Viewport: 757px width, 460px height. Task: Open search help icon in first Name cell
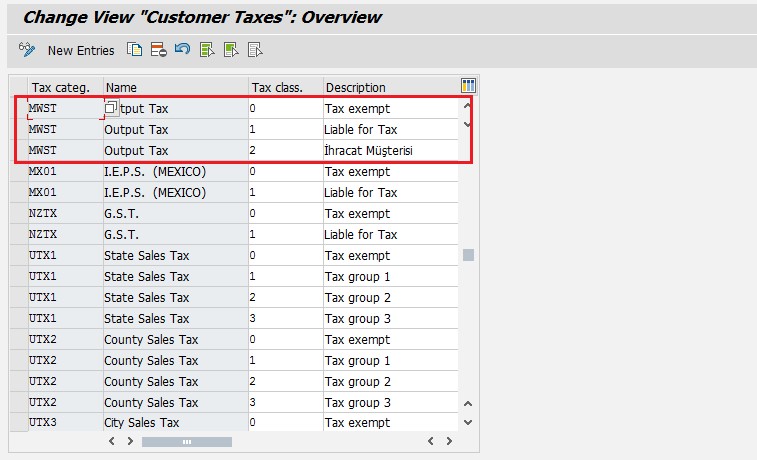click(x=112, y=108)
